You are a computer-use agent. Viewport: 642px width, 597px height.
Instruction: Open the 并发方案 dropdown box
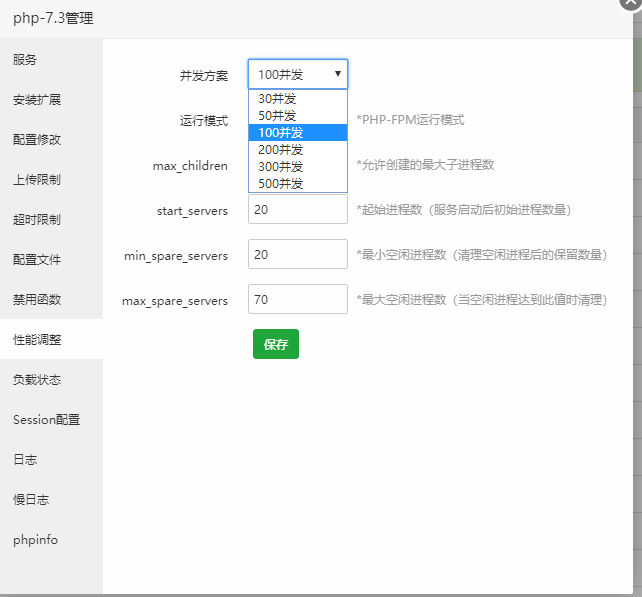click(x=297, y=74)
